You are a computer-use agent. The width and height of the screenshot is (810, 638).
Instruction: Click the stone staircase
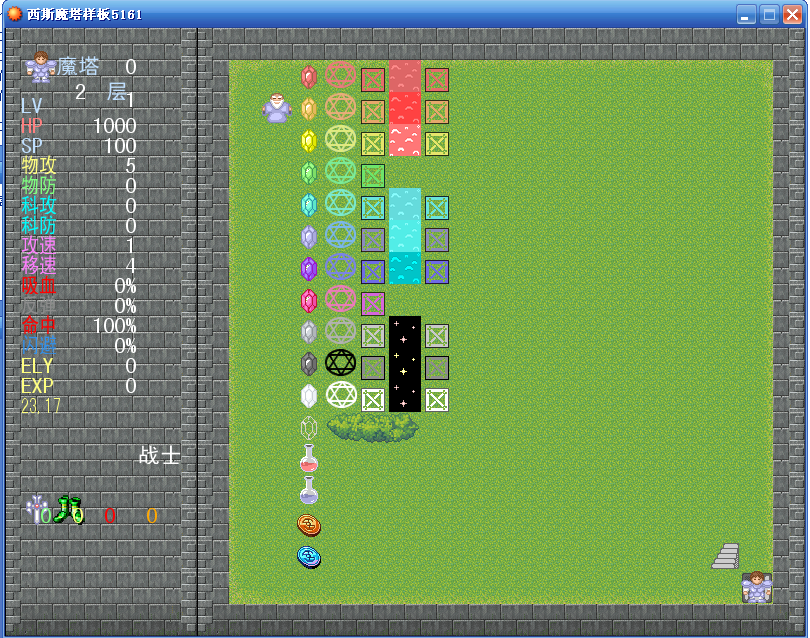click(726, 556)
